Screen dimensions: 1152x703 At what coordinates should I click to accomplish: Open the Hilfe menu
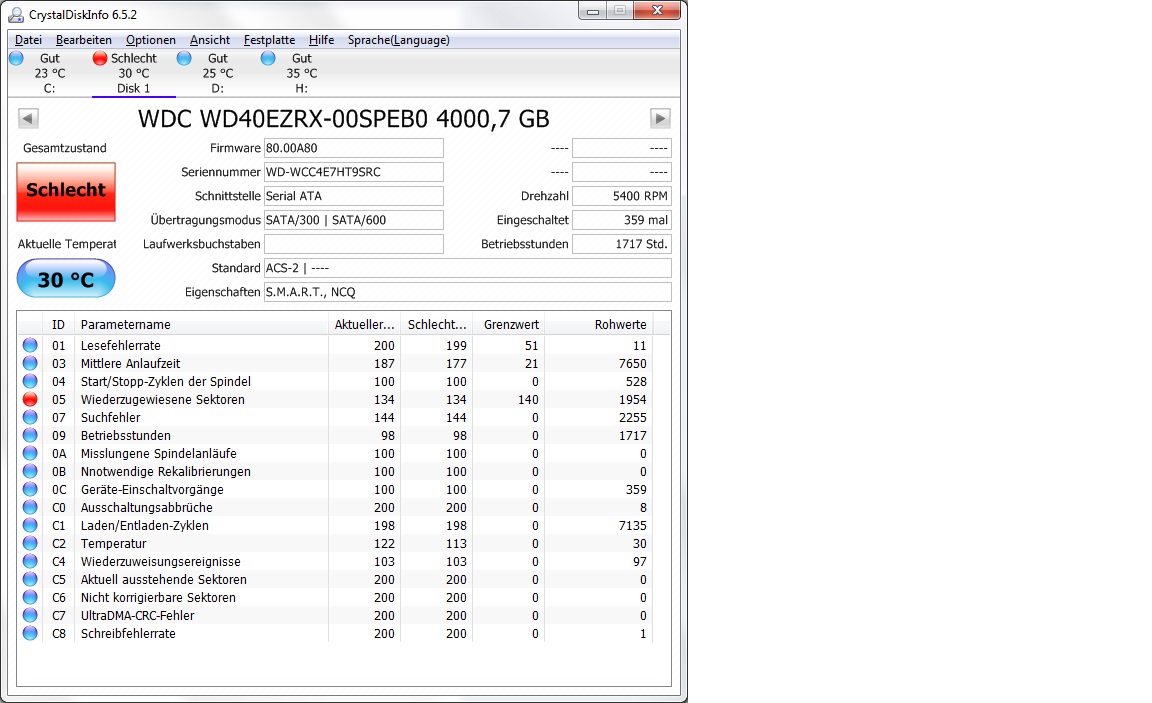click(321, 40)
